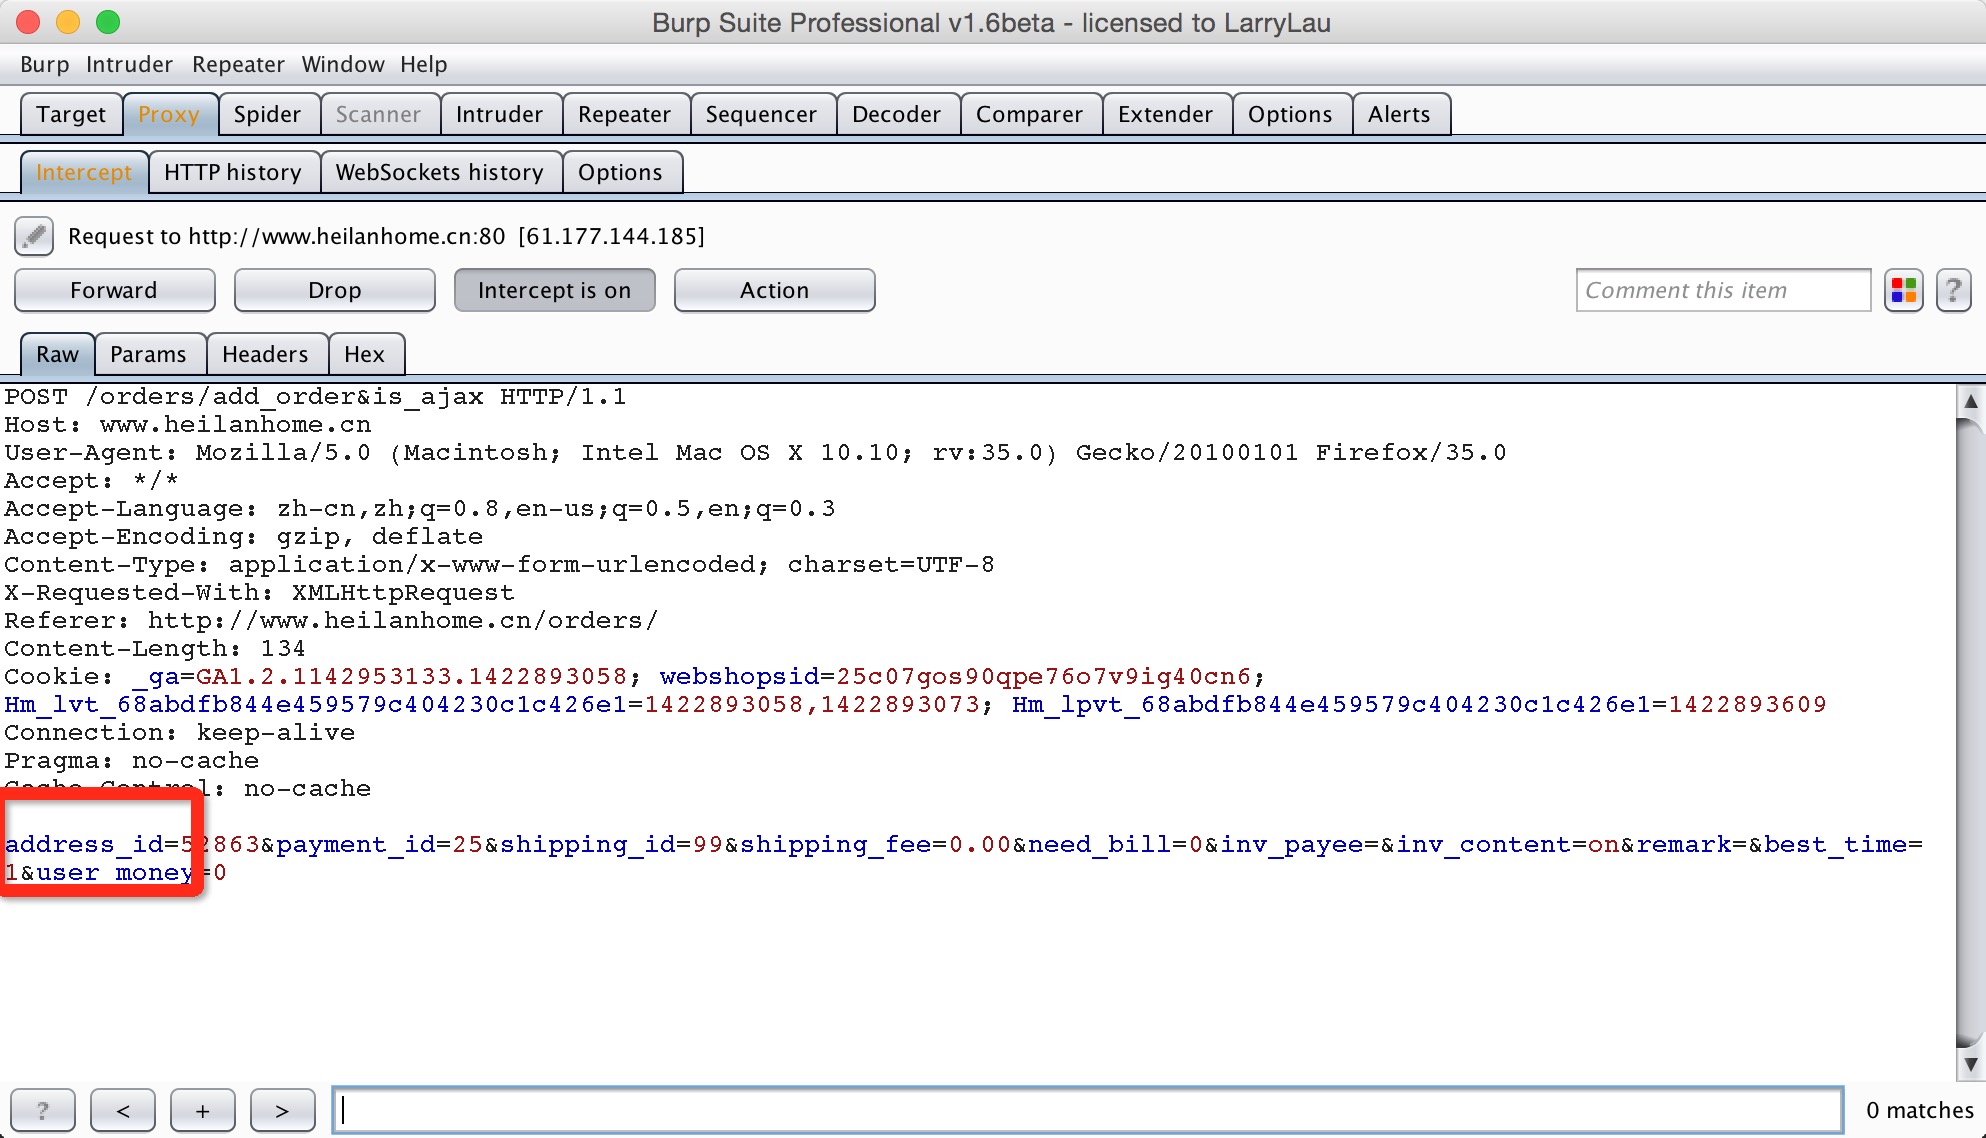Open the highlight color picker icon
The image size is (1986, 1138).
coord(1904,291)
